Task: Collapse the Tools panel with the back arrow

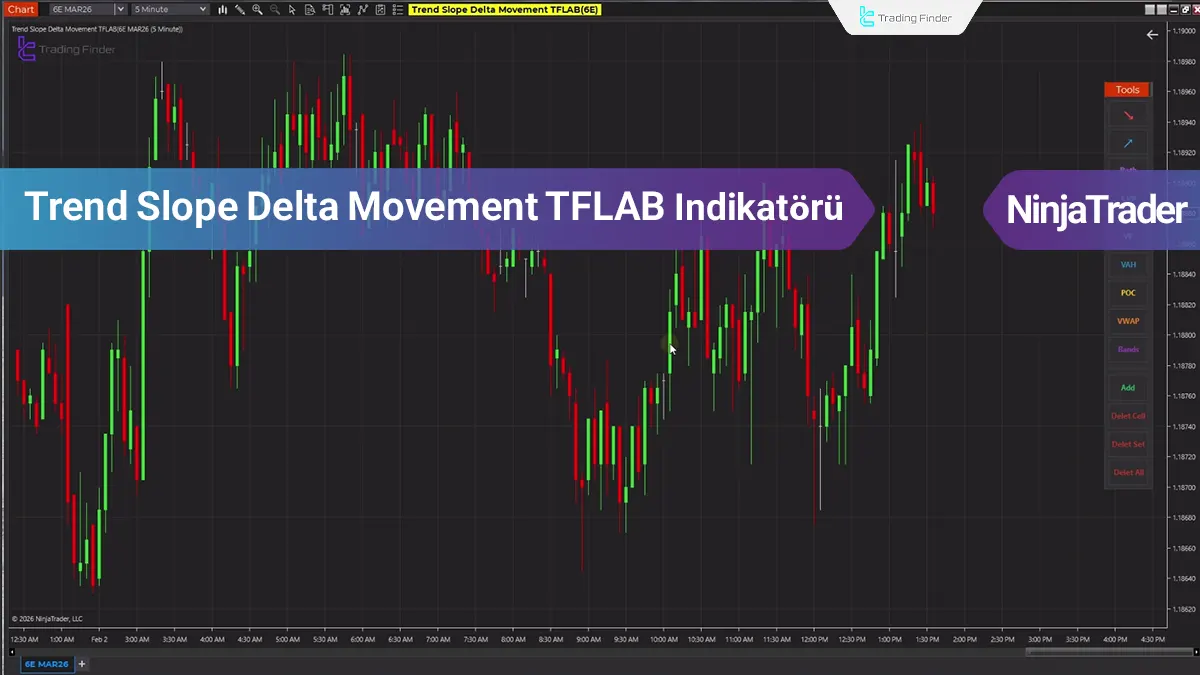Action: pos(1152,34)
